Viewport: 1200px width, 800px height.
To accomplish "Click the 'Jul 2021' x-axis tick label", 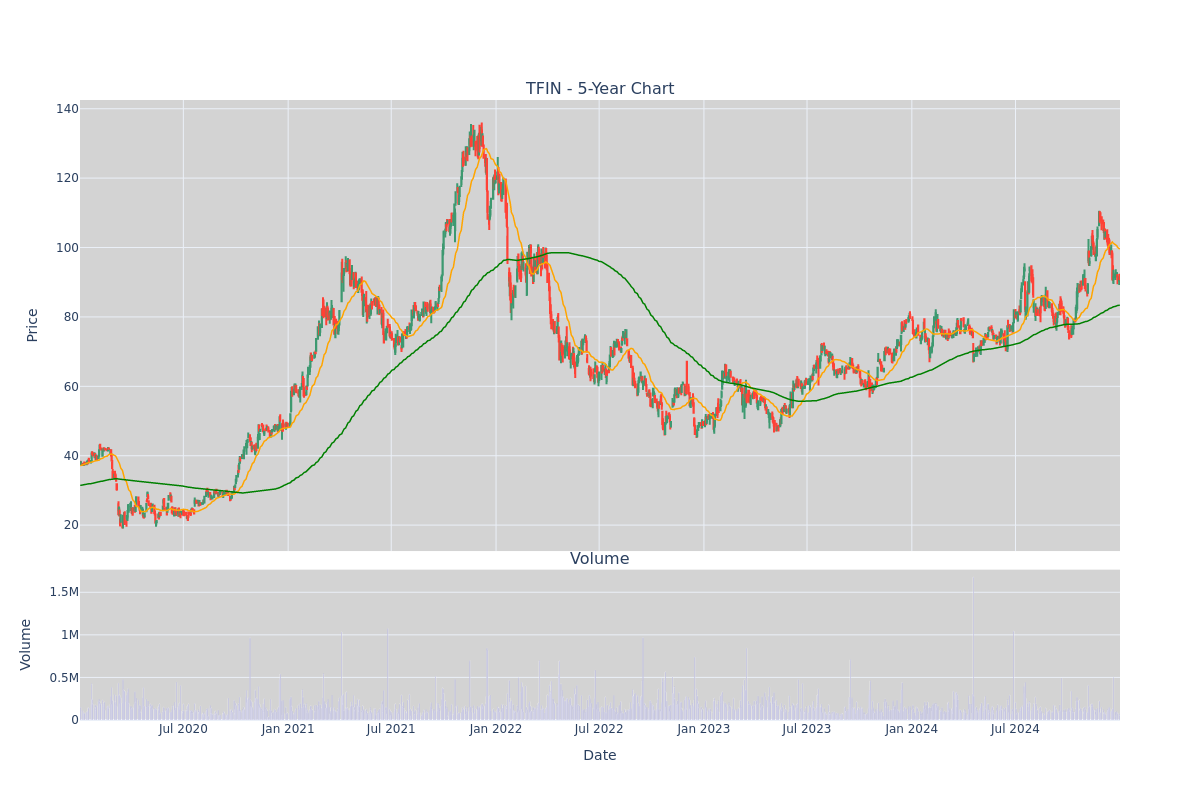I will pos(391,729).
